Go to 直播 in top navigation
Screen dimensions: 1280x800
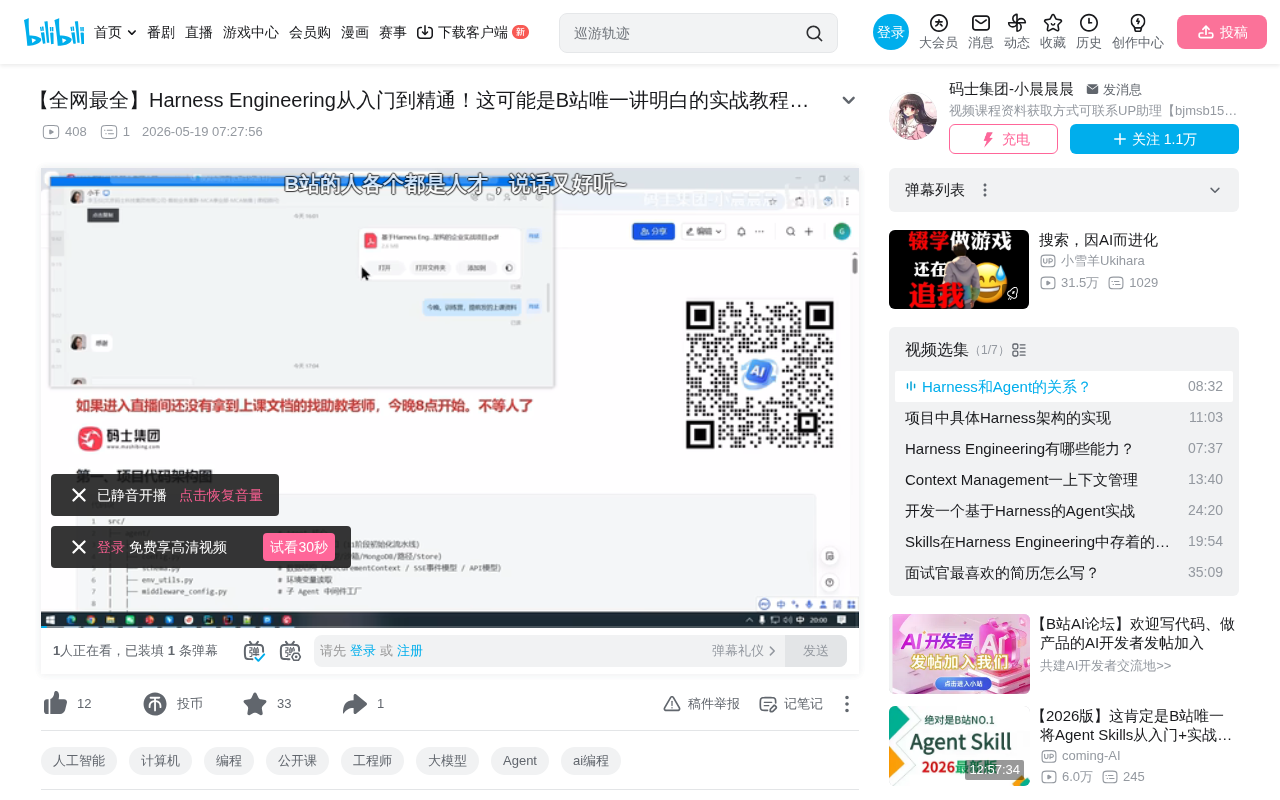click(x=199, y=32)
